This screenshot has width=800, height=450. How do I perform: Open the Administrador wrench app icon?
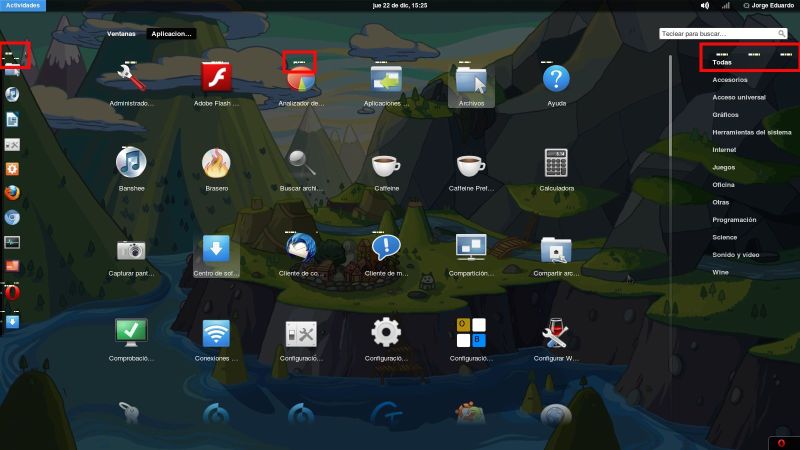tap(131, 78)
